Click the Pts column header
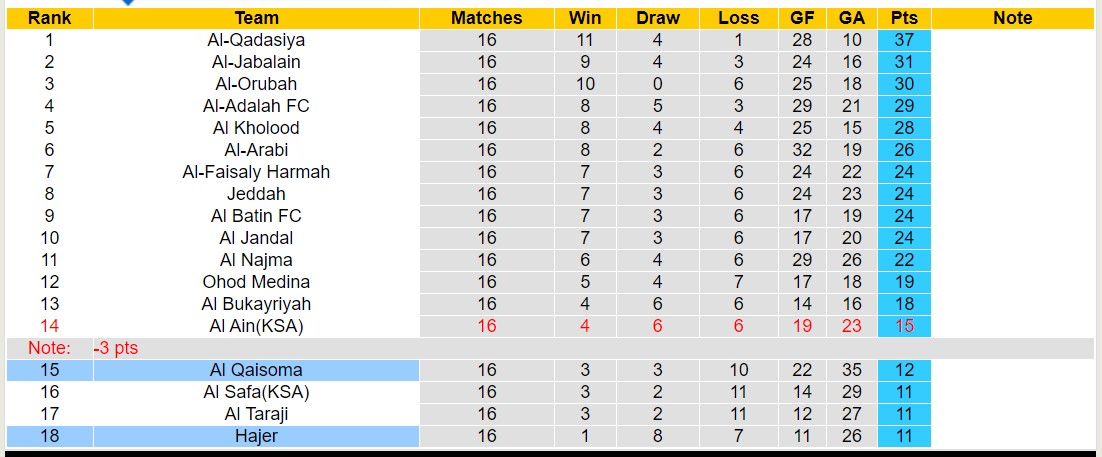Viewport: 1102px width, 457px height. 904,18
